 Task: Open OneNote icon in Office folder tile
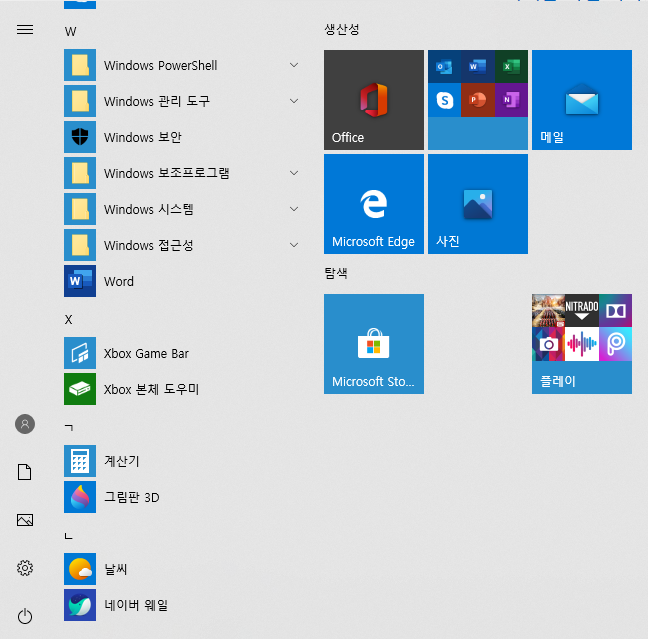tap(511, 100)
